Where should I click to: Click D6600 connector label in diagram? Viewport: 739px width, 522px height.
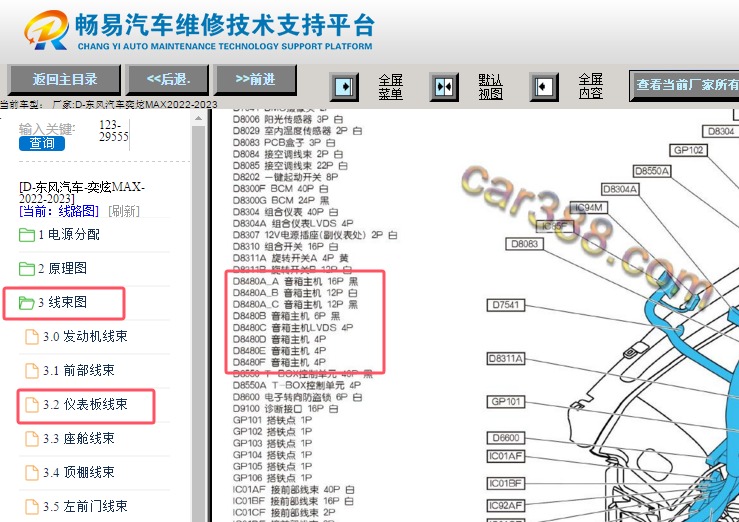tap(506, 438)
